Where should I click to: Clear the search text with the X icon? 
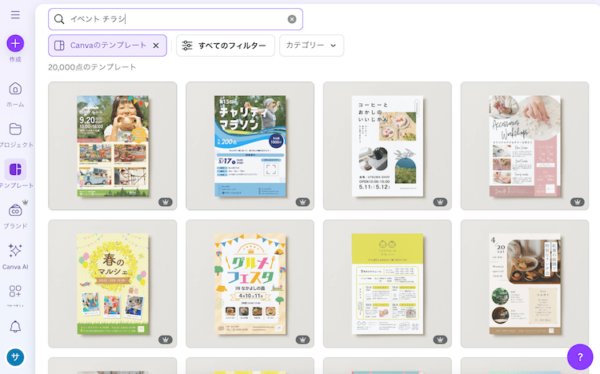[292, 19]
